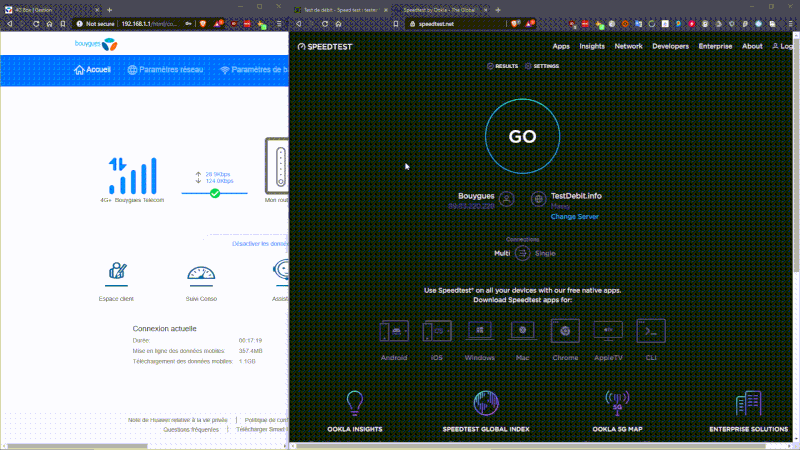800x450 pixels.
Task: Click the Not secure site indicator
Action: pyautogui.click(x=95, y=23)
